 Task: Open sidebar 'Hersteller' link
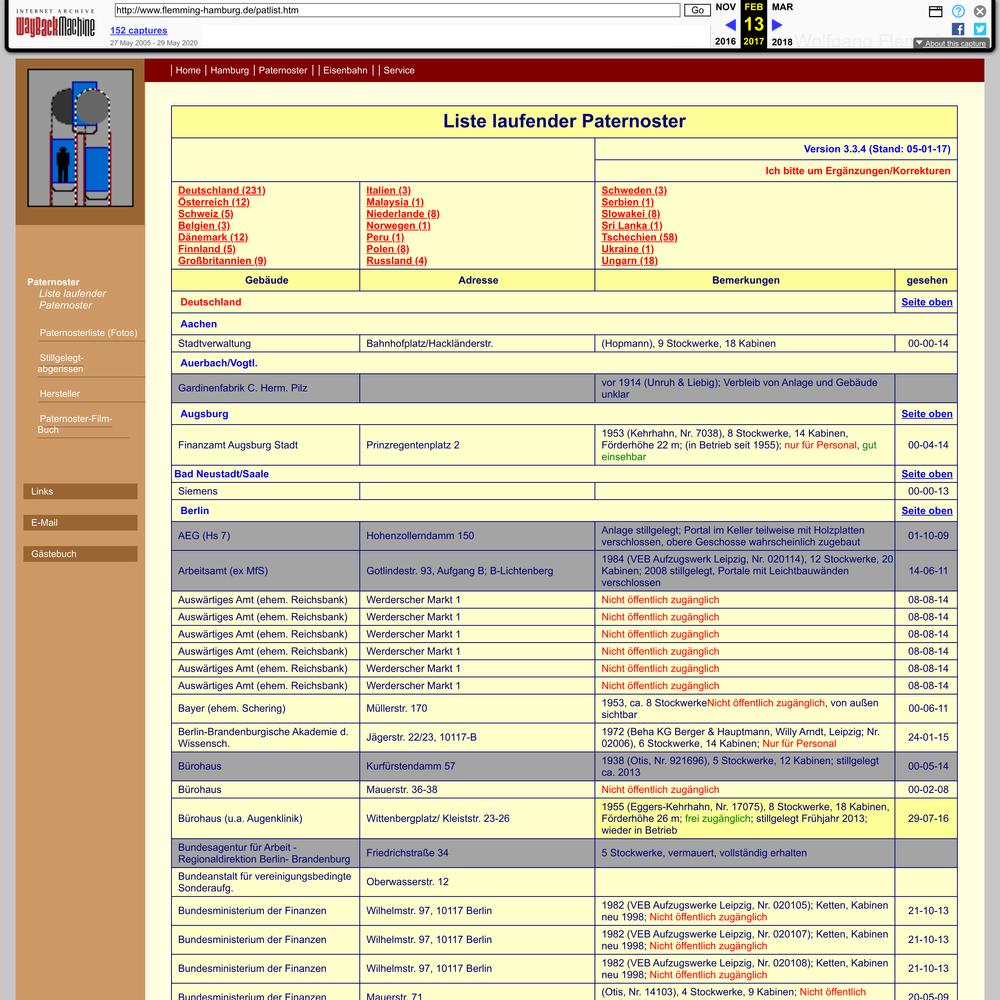(59, 393)
